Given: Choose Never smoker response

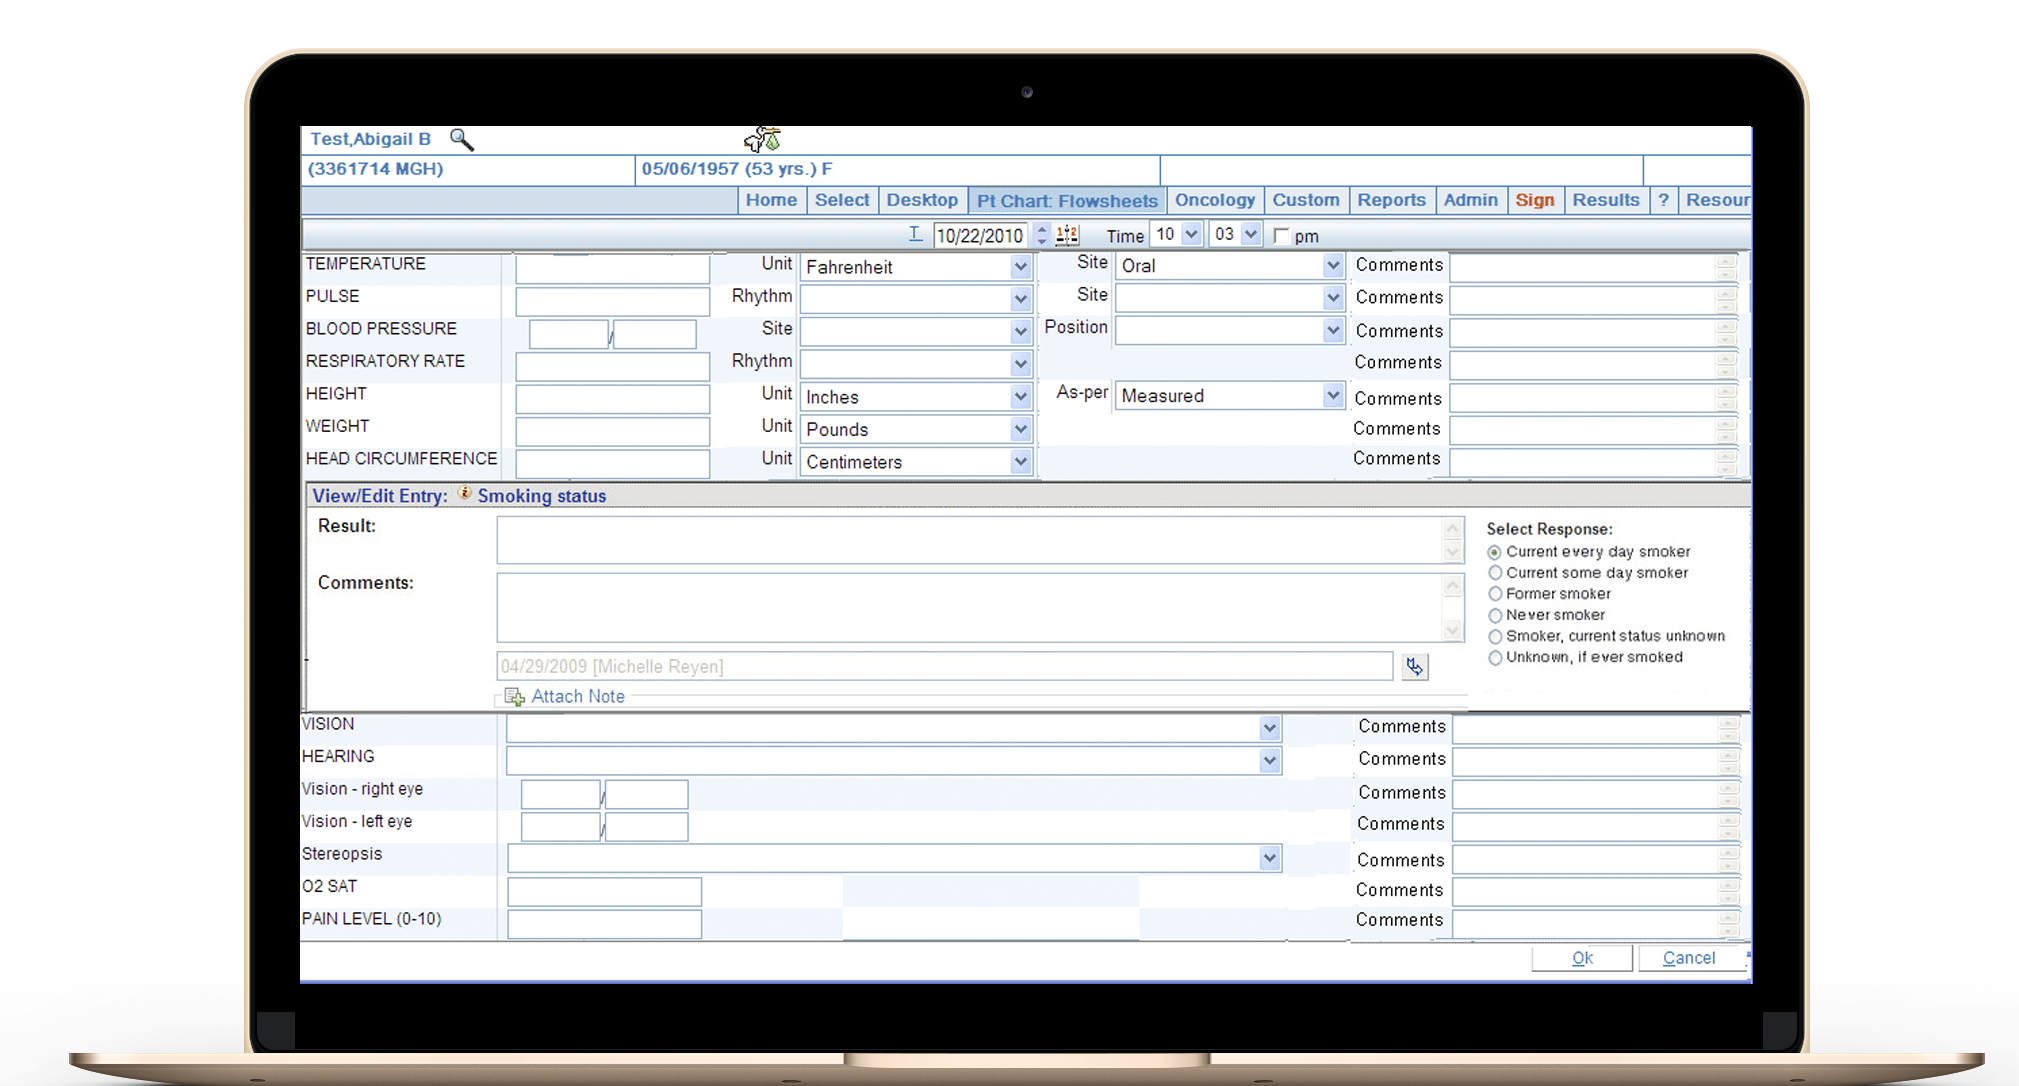Looking at the screenshot, I should point(1495,615).
